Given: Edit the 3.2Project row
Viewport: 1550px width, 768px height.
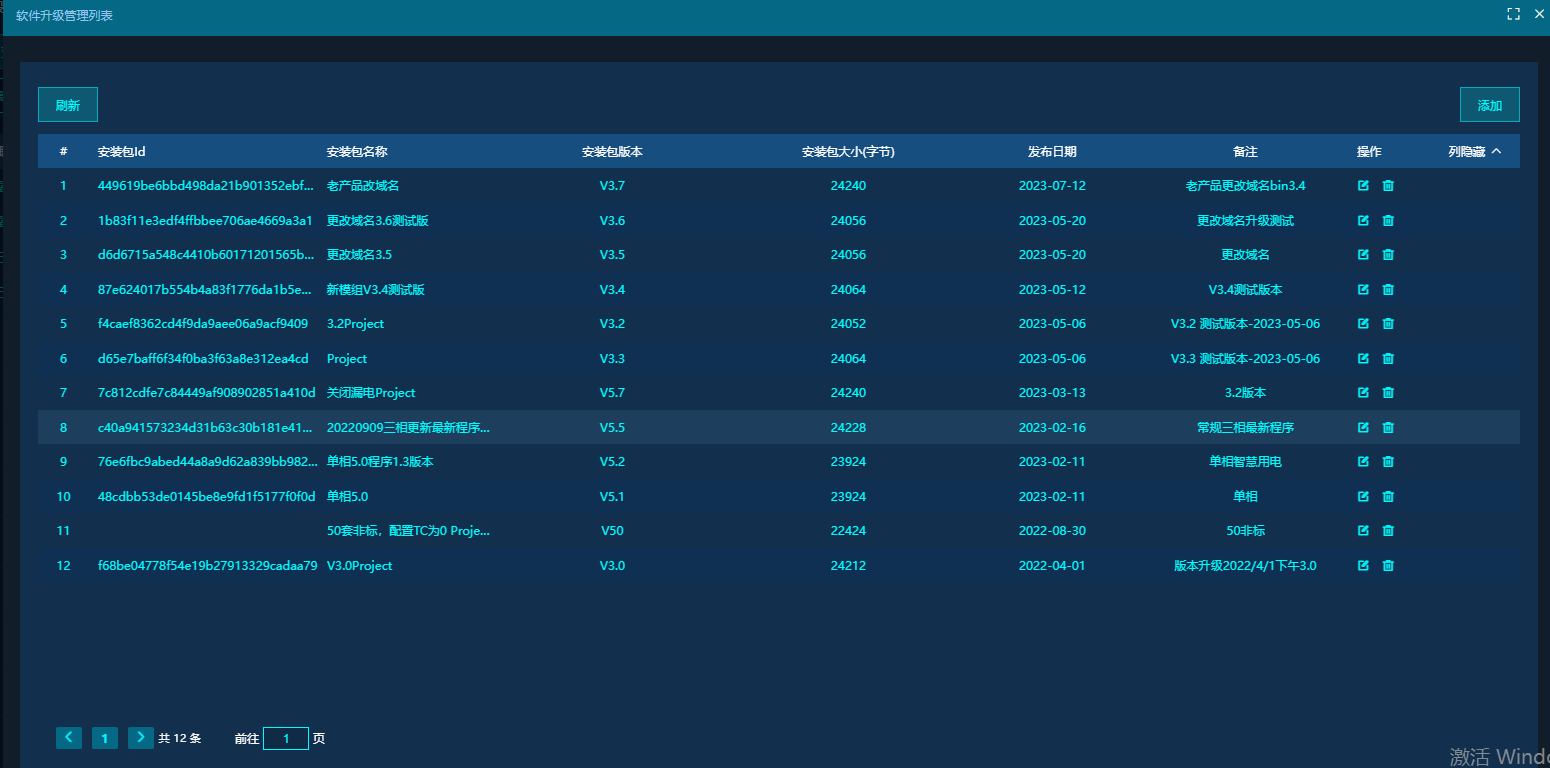Looking at the screenshot, I should [x=1363, y=324].
